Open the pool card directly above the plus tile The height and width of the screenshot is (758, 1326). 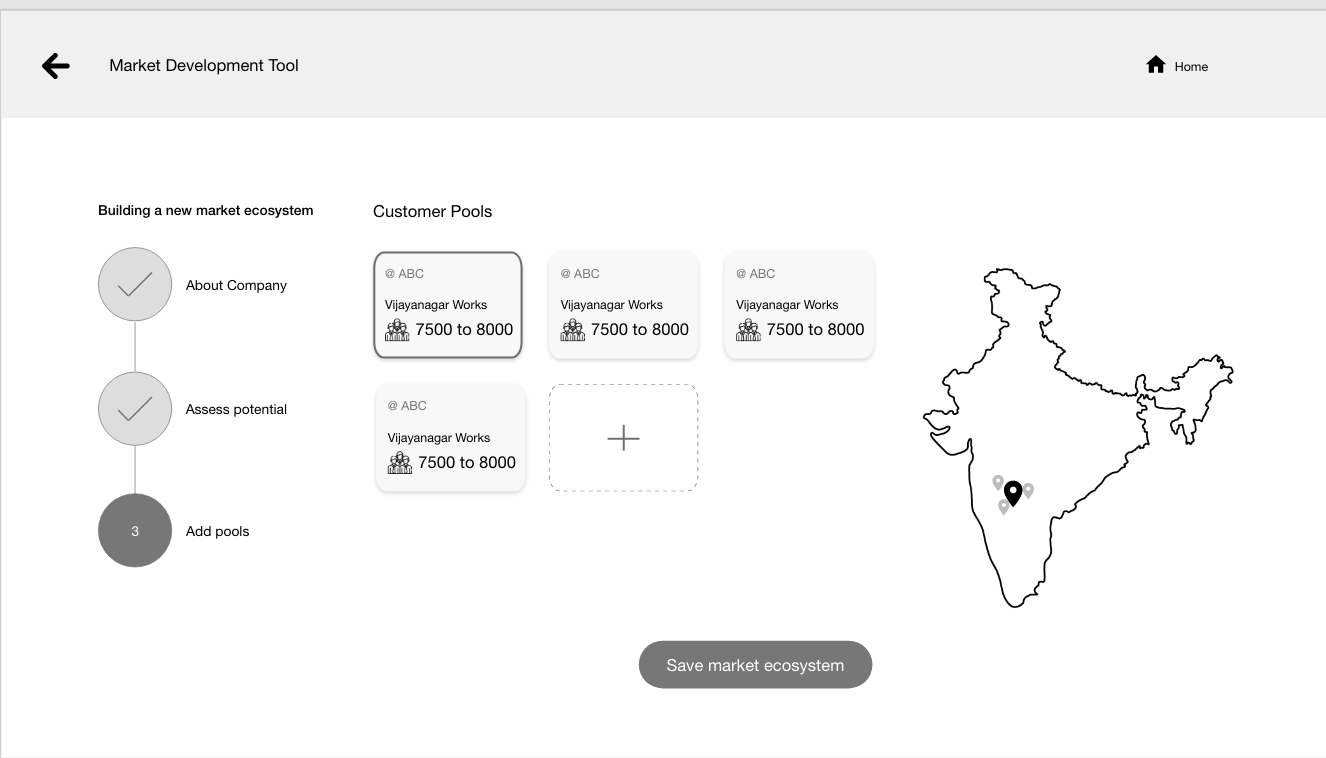[623, 305]
